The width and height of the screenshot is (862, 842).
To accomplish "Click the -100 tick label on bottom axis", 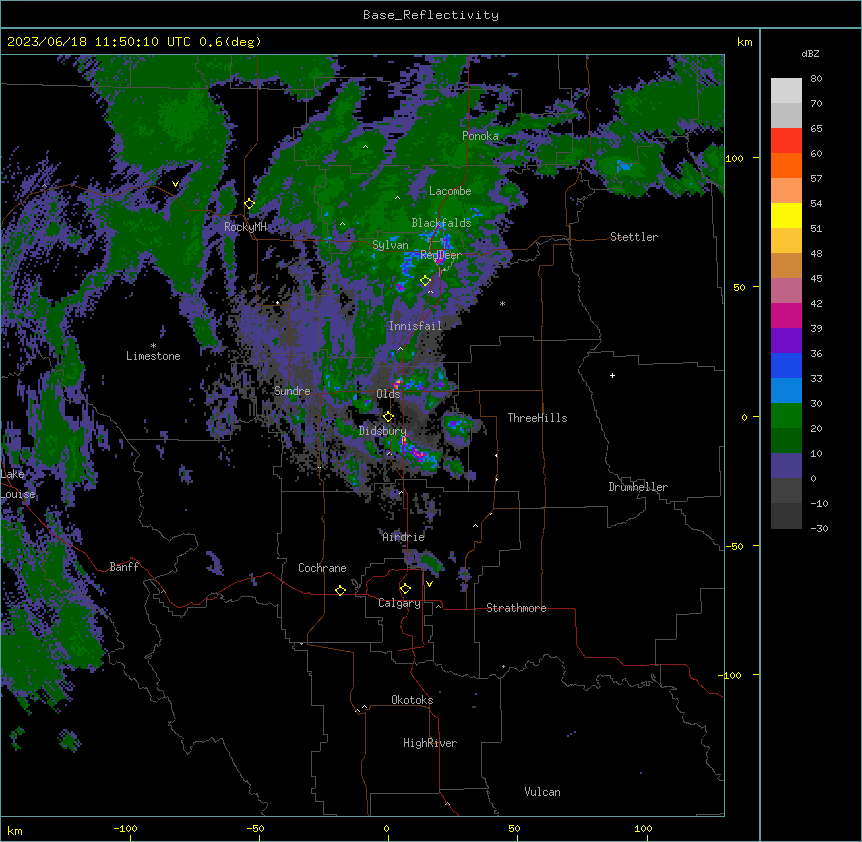I will click(126, 828).
